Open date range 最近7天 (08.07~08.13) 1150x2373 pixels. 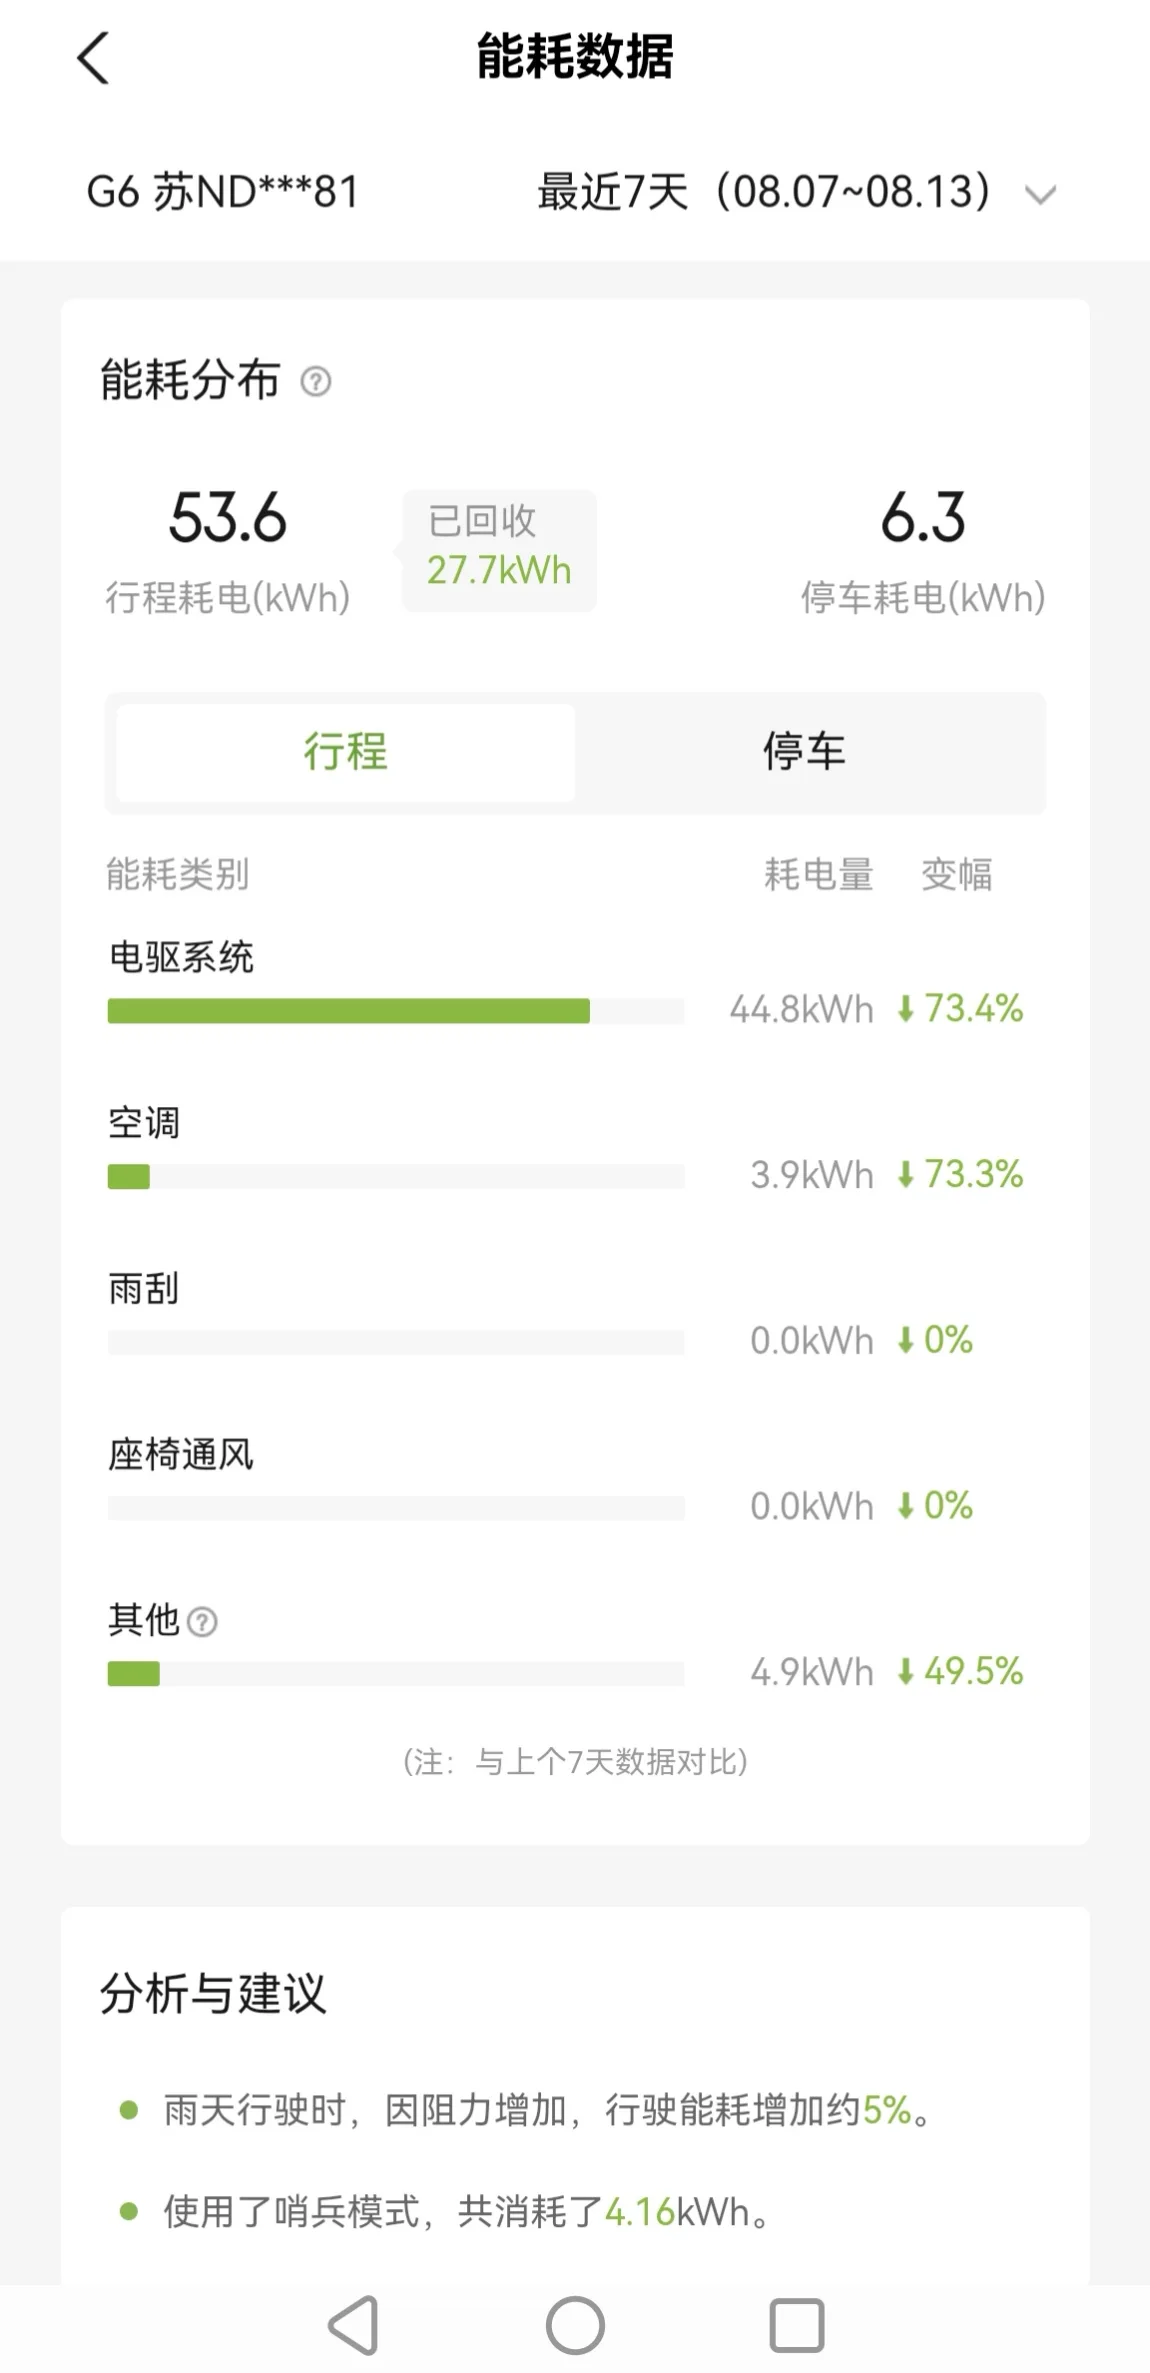click(797, 191)
